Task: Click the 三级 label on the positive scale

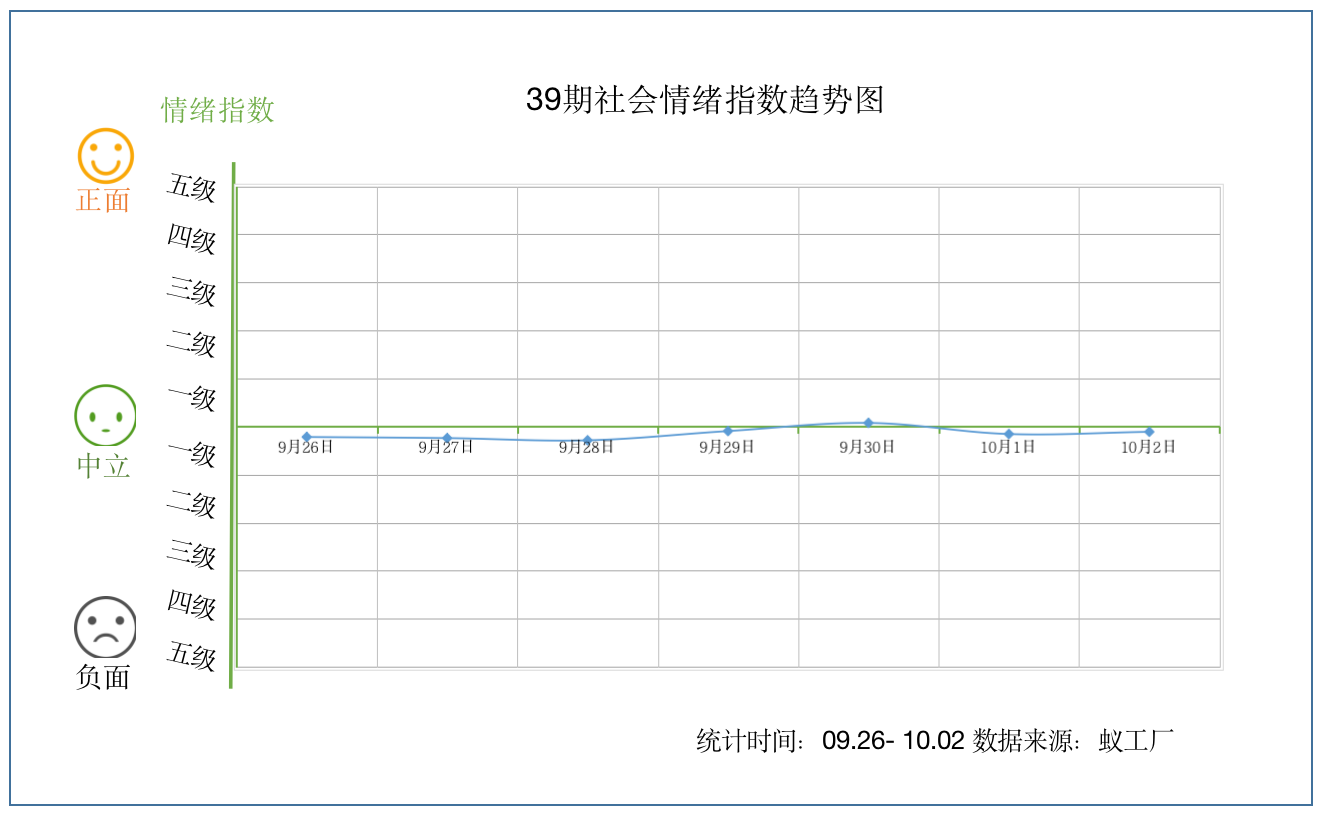Action: coord(192,291)
